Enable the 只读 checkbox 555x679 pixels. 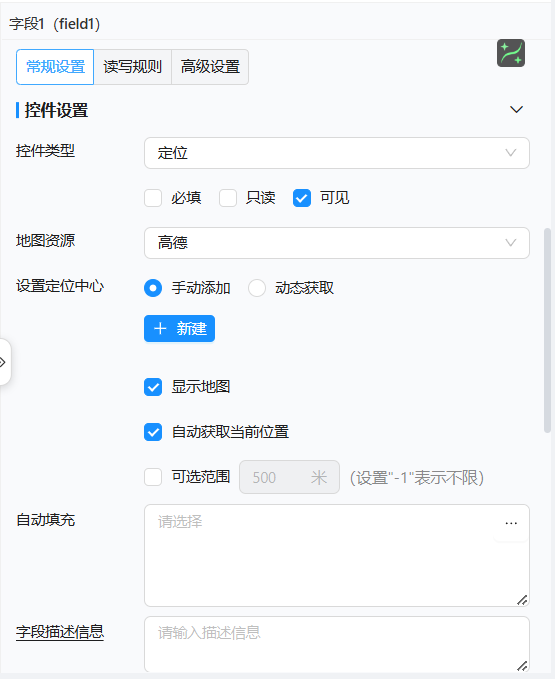coord(228,198)
